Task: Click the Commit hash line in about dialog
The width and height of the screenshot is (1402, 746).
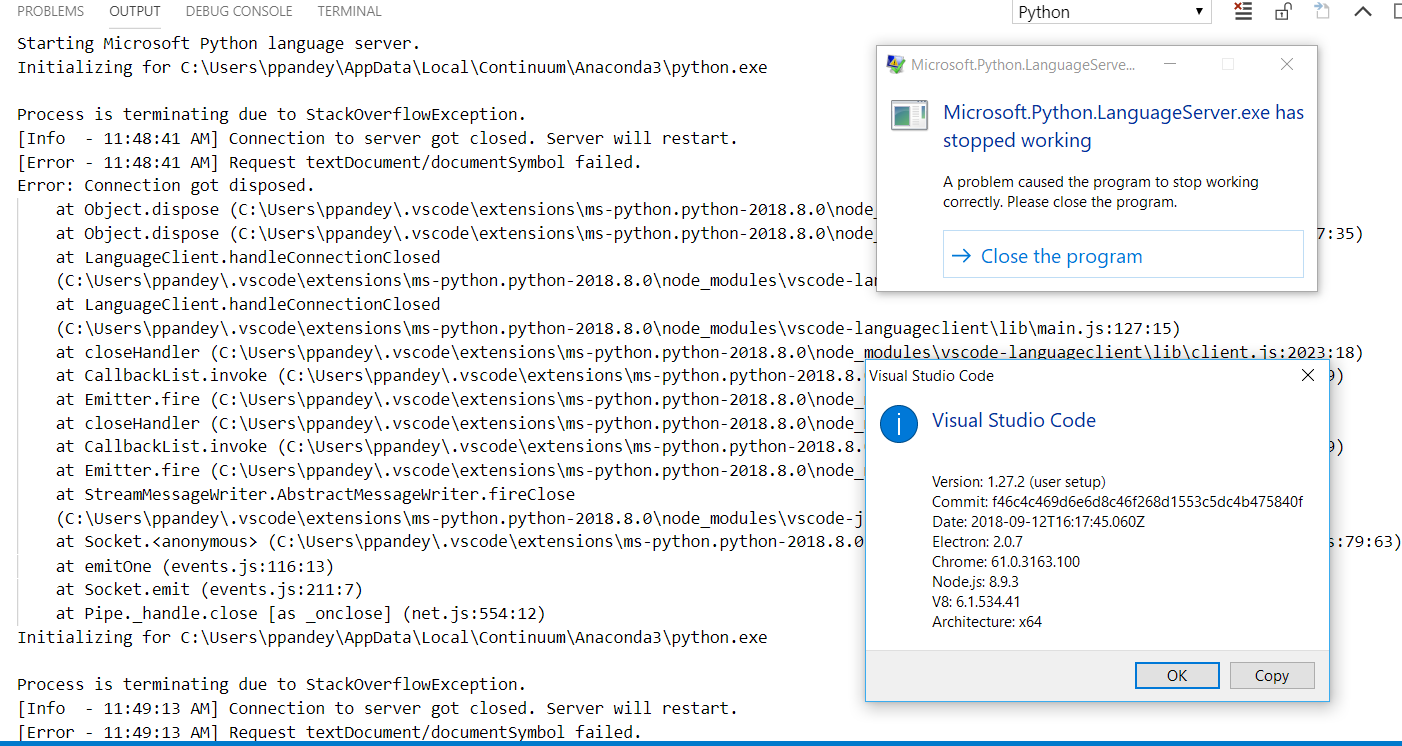Action: pos(1117,502)
